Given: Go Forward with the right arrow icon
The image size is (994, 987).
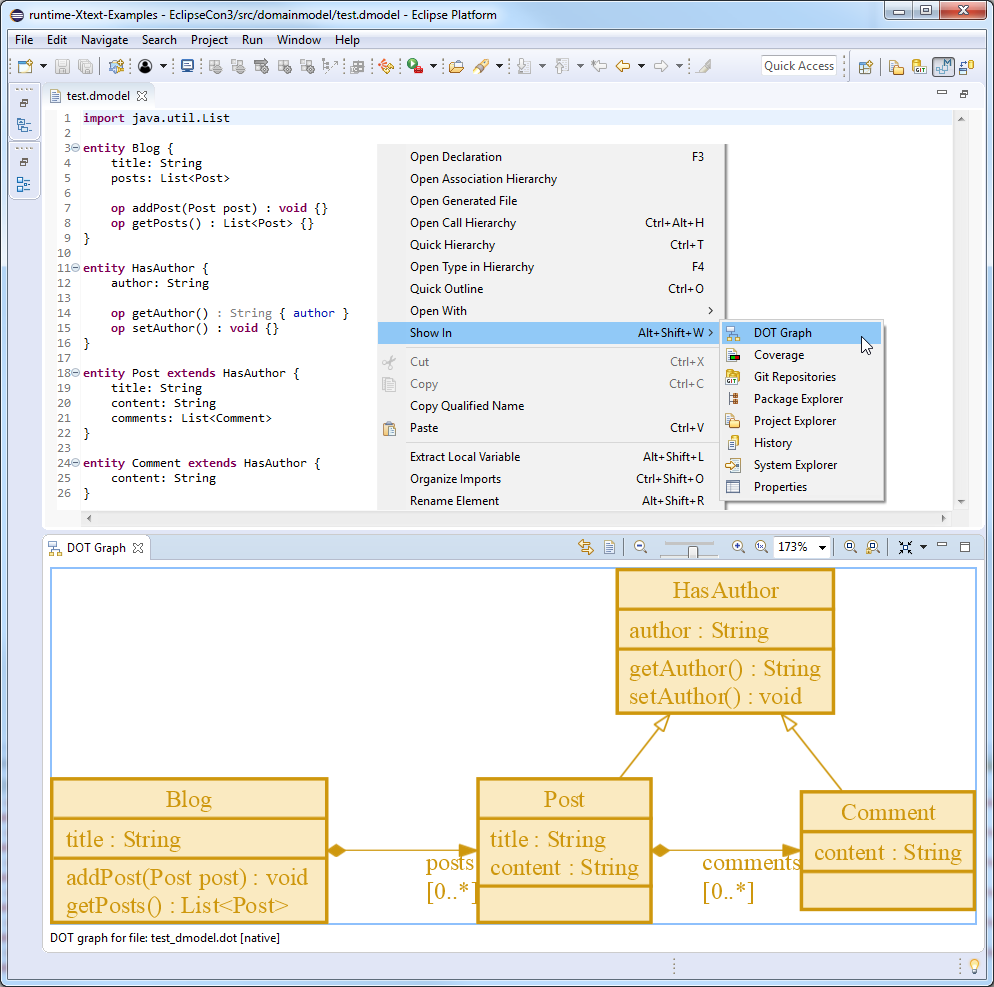Looking at the screenshot, I should 661,66.
